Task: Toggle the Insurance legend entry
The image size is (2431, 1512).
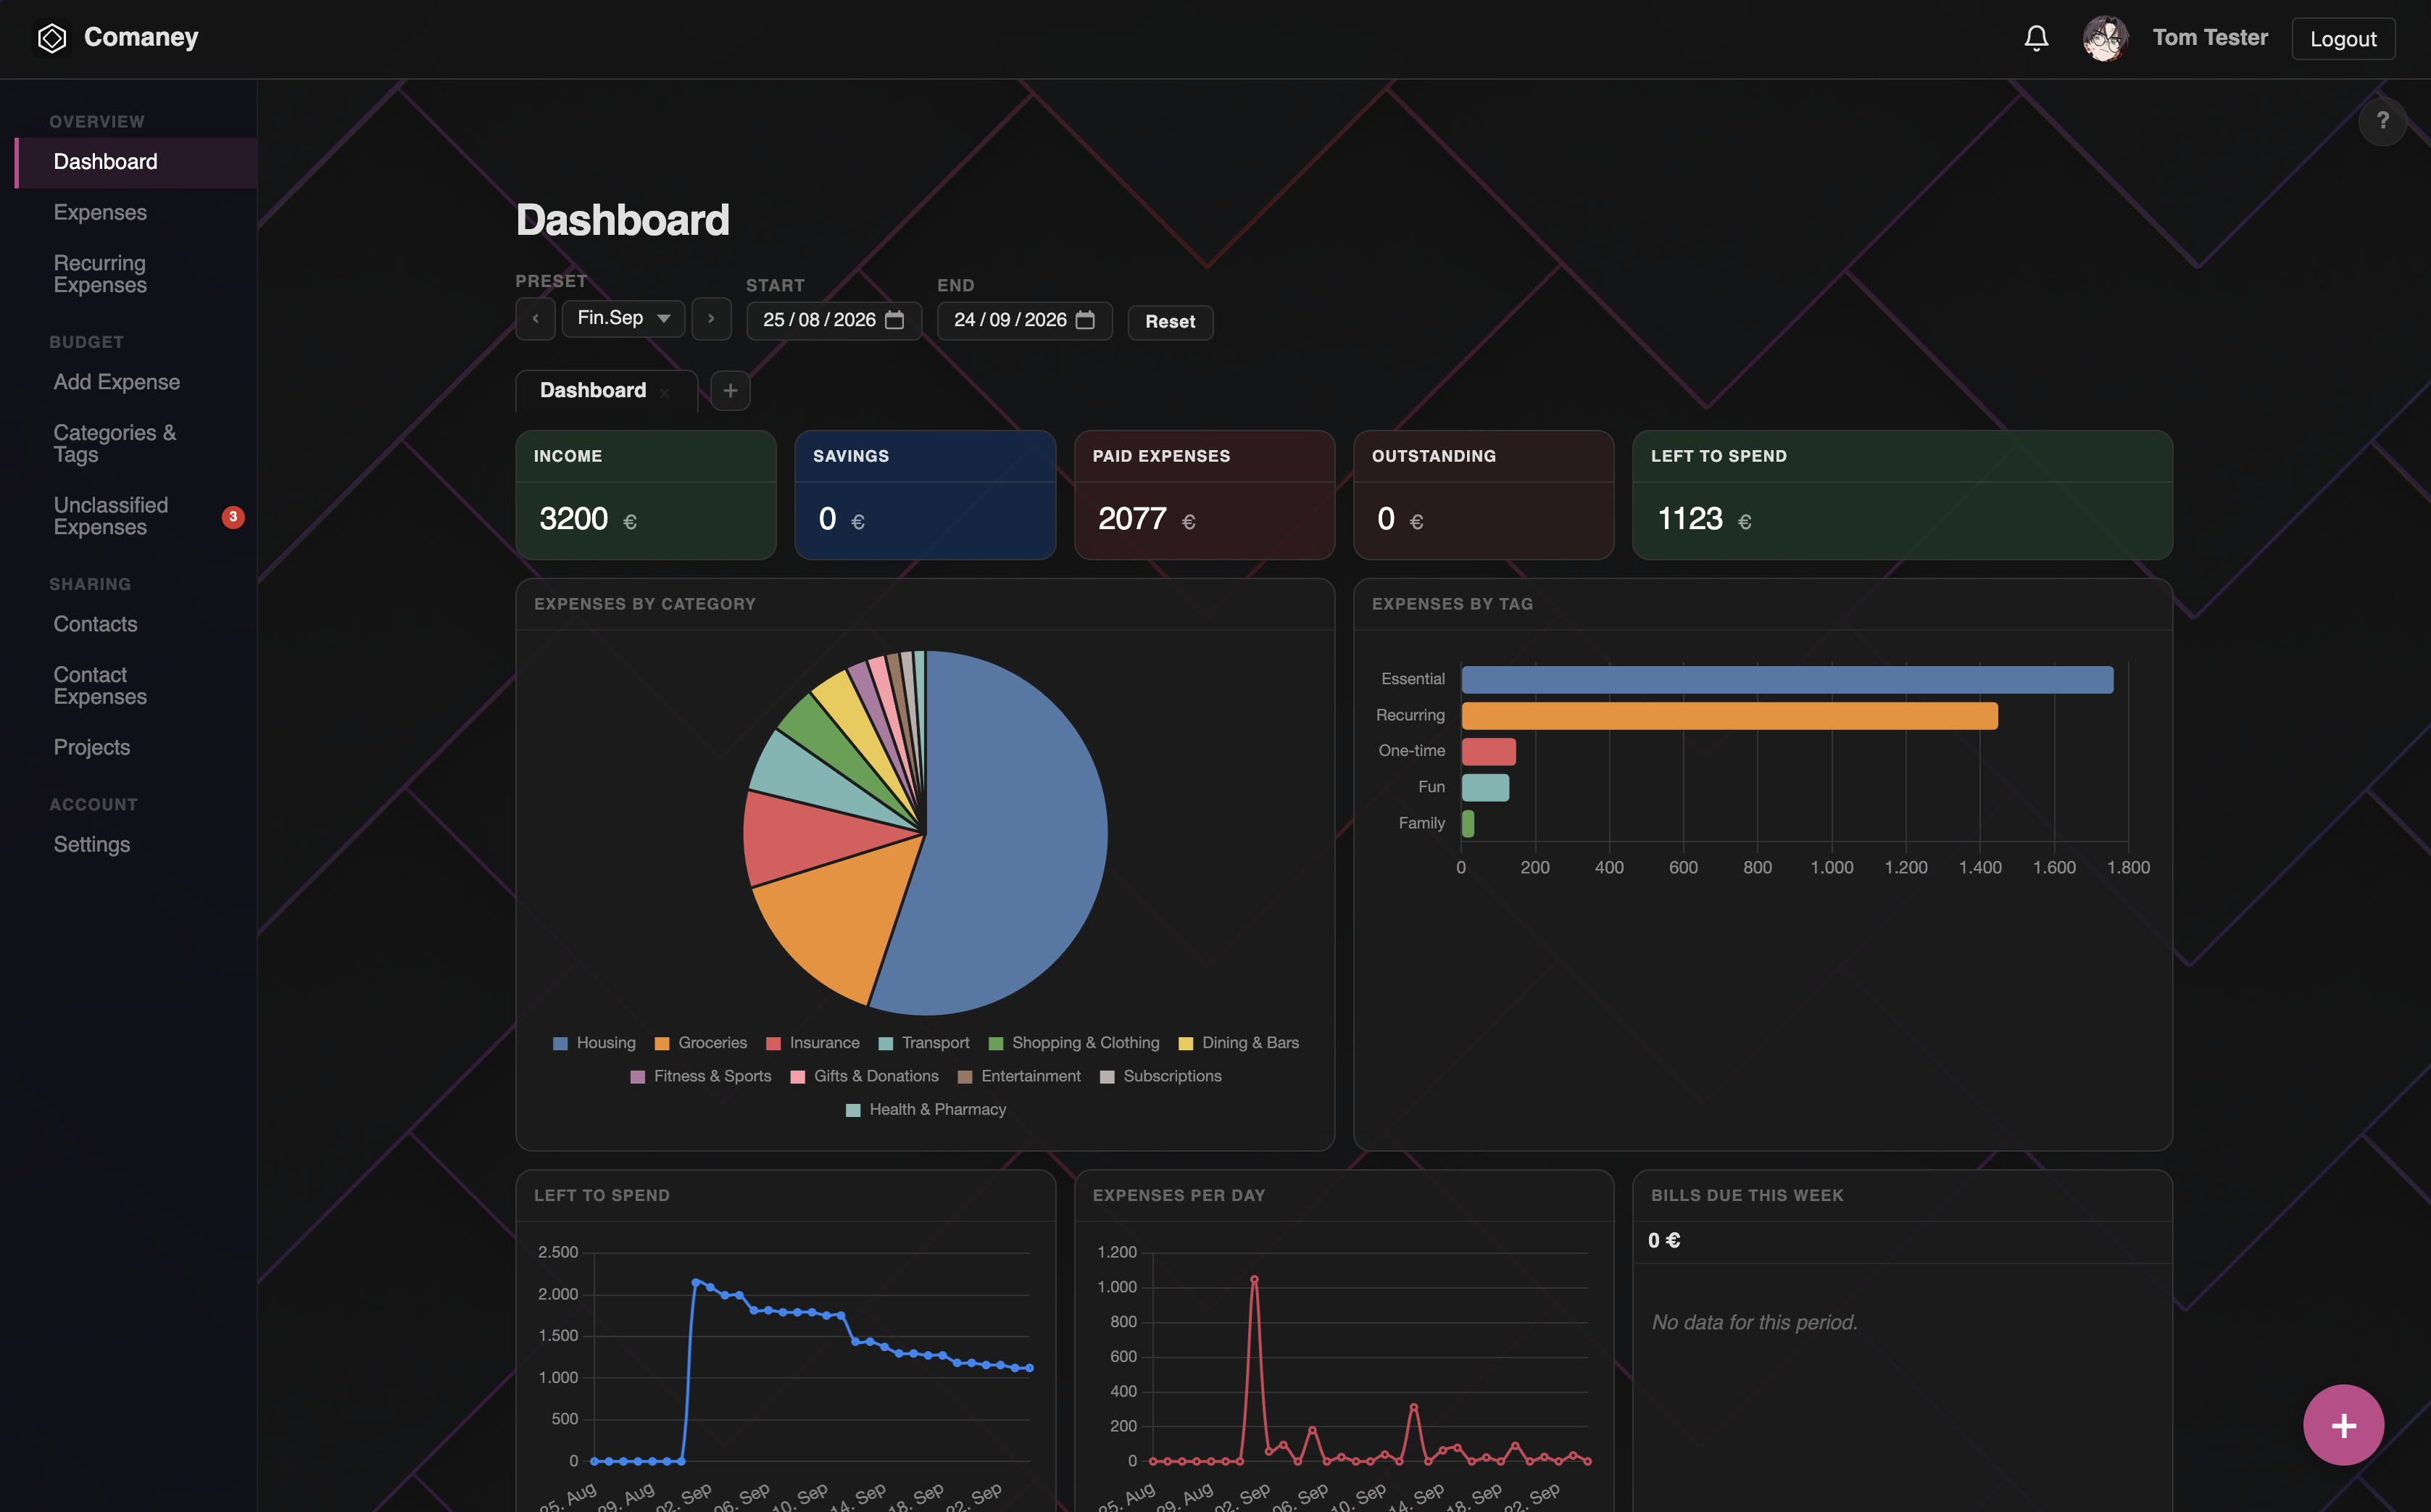Action: [812, 1043]
